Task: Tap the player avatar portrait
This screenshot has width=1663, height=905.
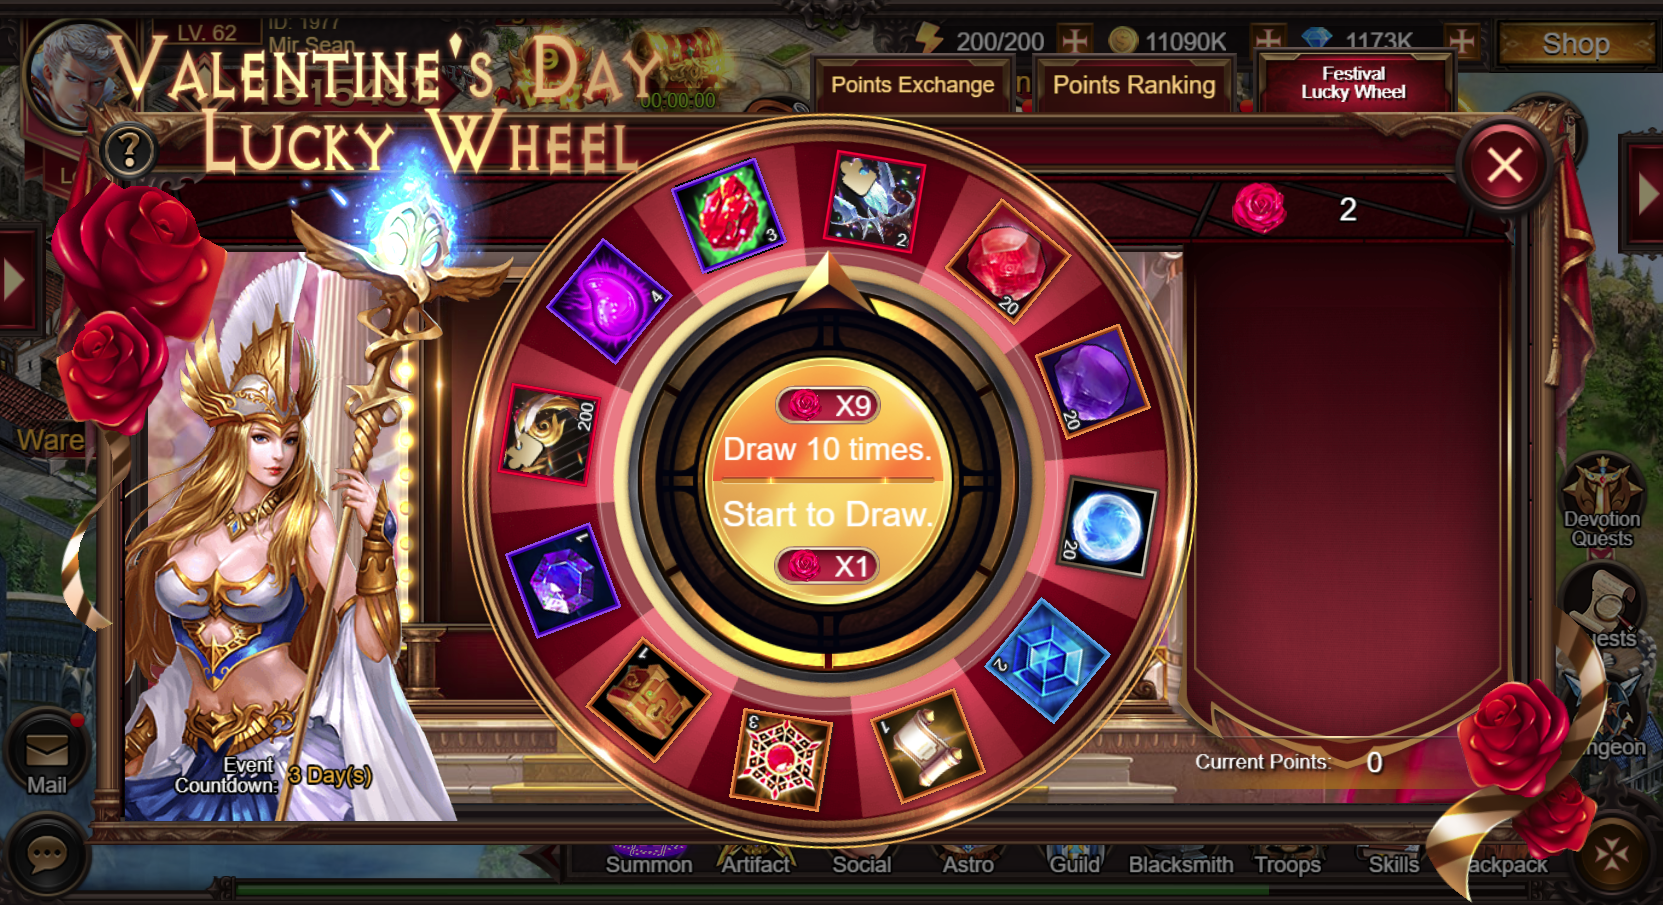Action: [x=68, y=75]
